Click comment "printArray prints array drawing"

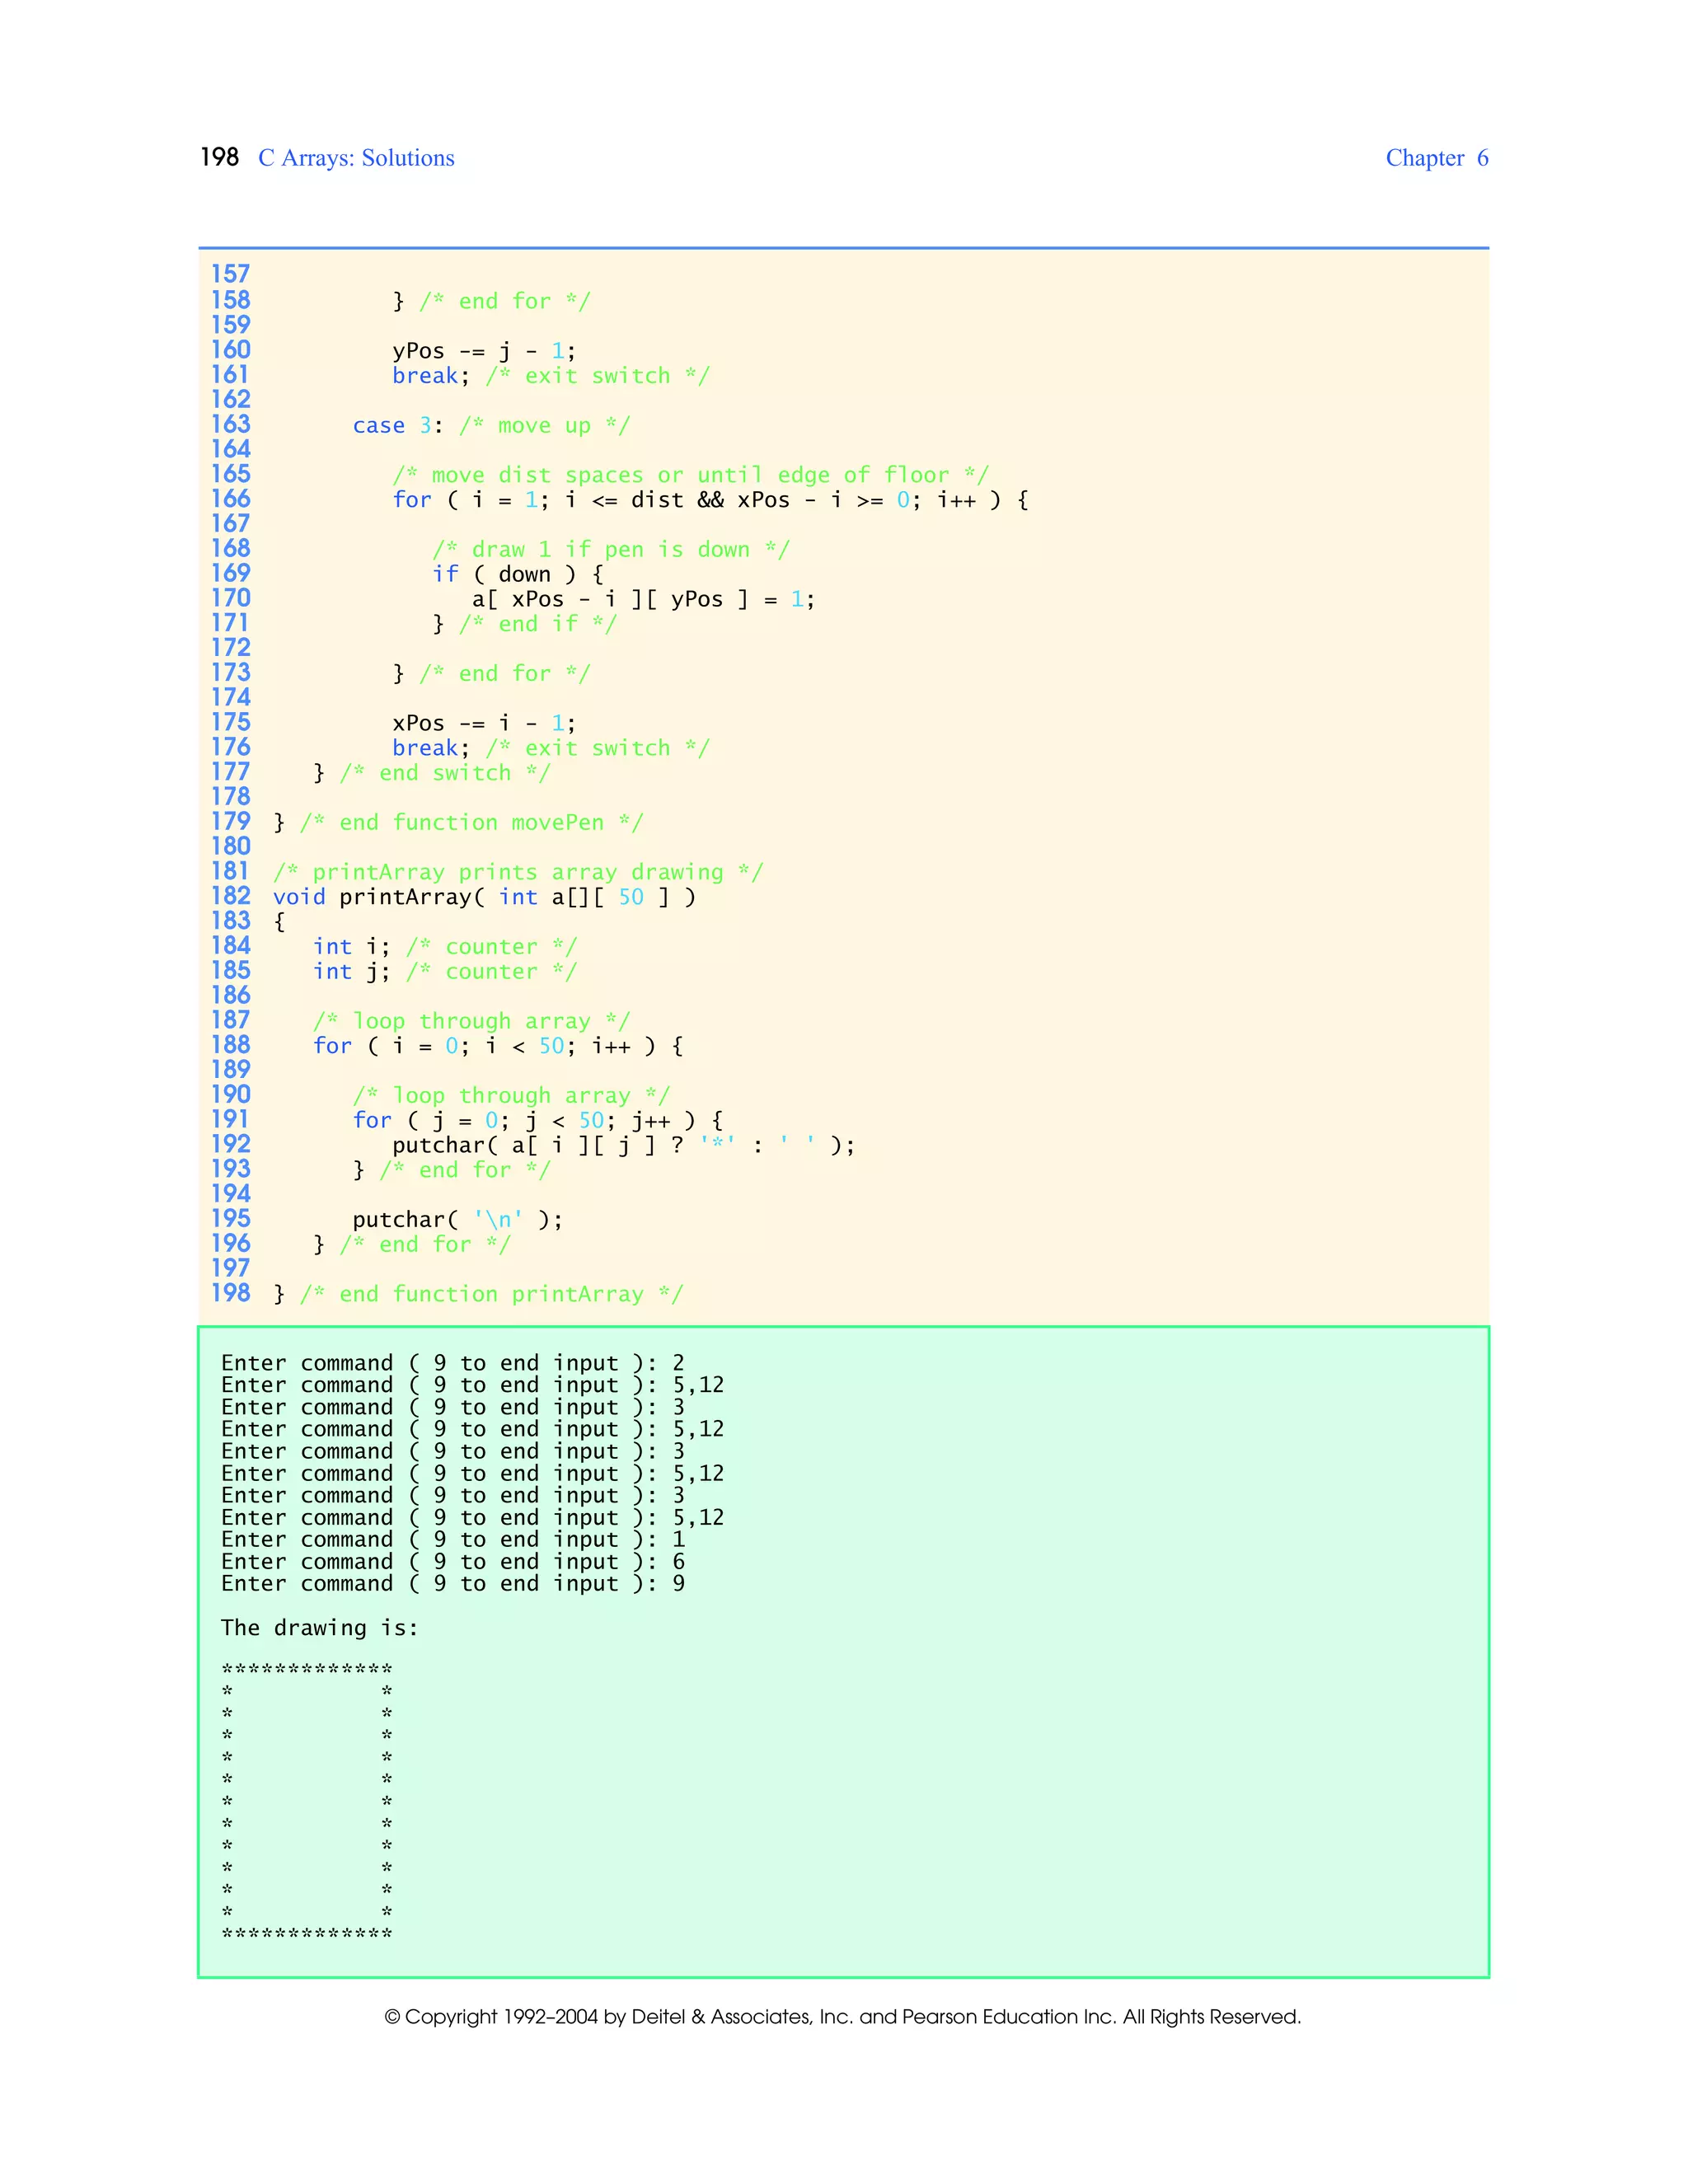point(518,872)
